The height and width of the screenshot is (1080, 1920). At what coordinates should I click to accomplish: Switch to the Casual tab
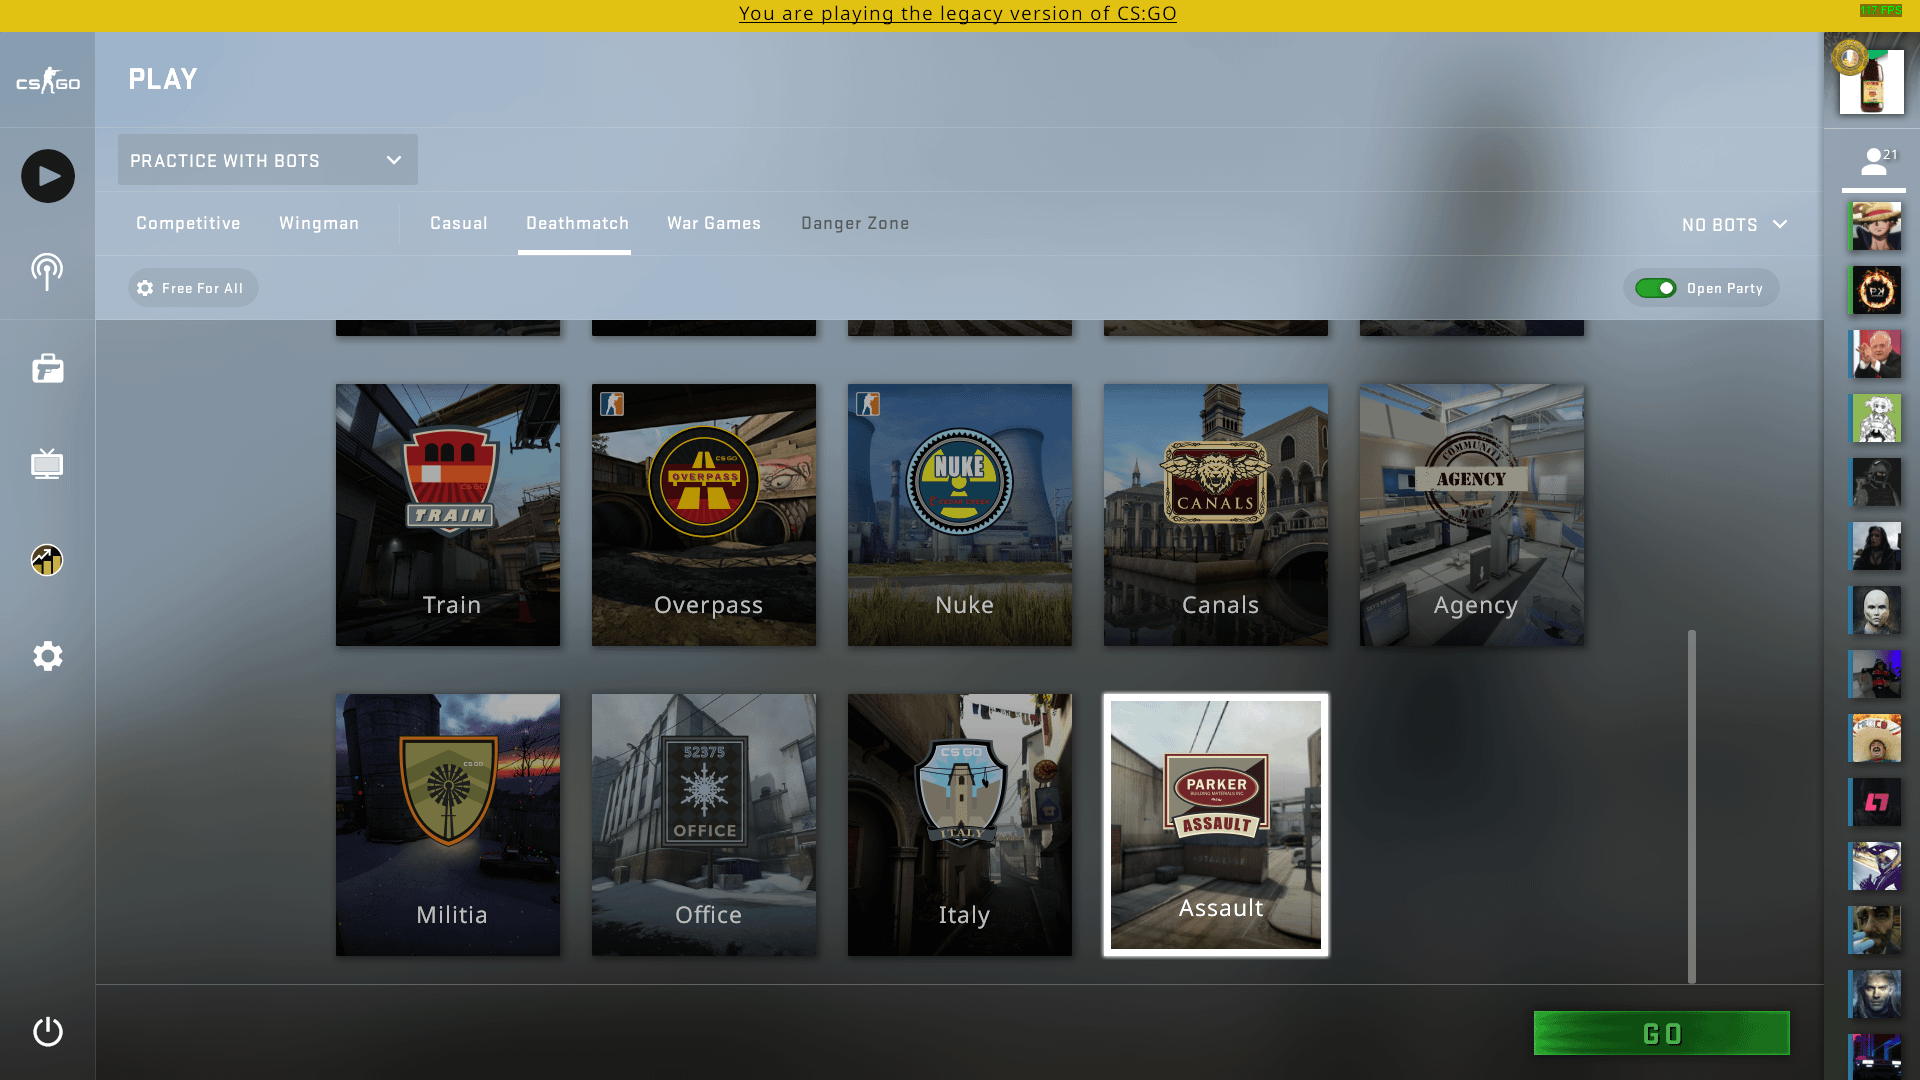pyautogui.click(x=459, y=223)
